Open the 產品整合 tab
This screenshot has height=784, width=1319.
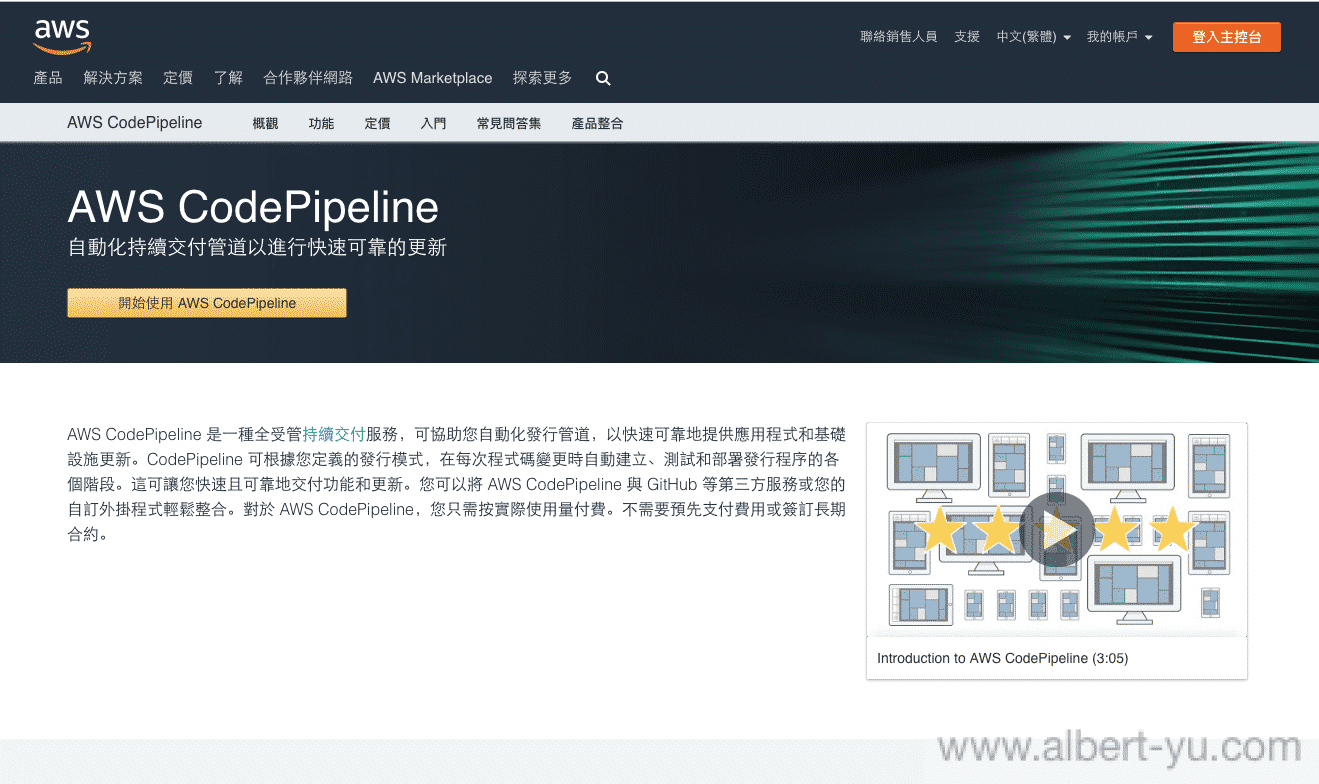pyautogui.click(x=598, y=124)
